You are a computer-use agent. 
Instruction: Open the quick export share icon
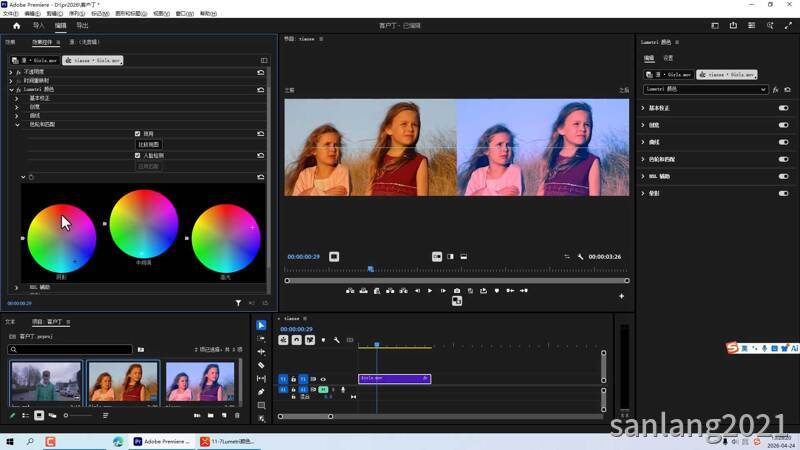coord(733,26)
